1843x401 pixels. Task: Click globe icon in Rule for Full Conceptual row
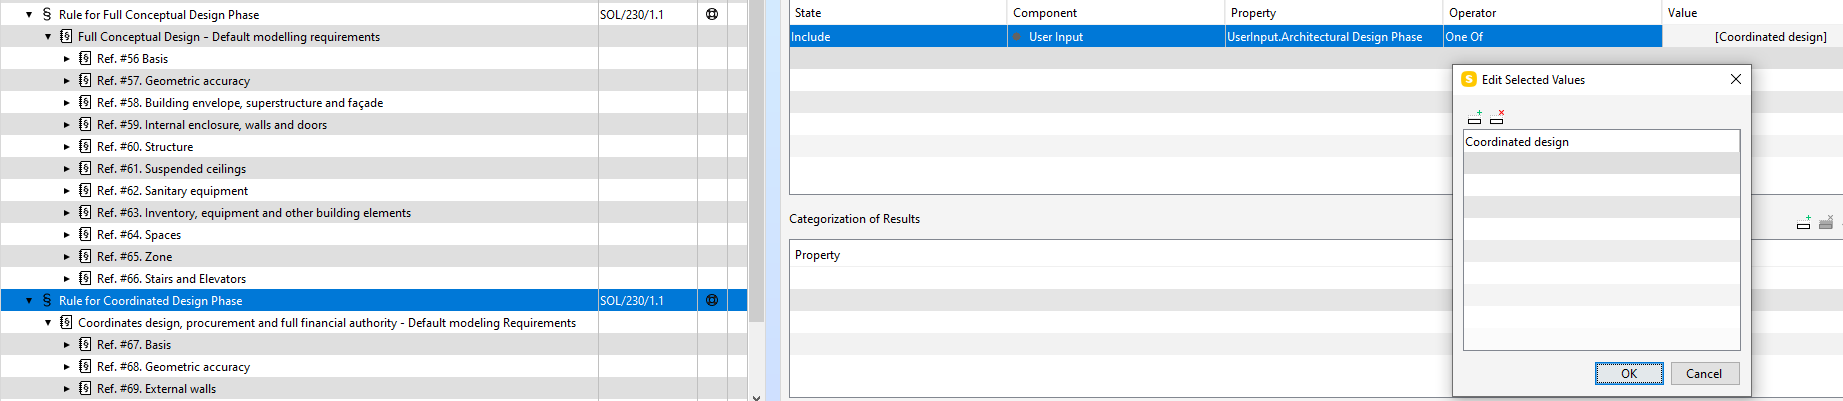712,14
